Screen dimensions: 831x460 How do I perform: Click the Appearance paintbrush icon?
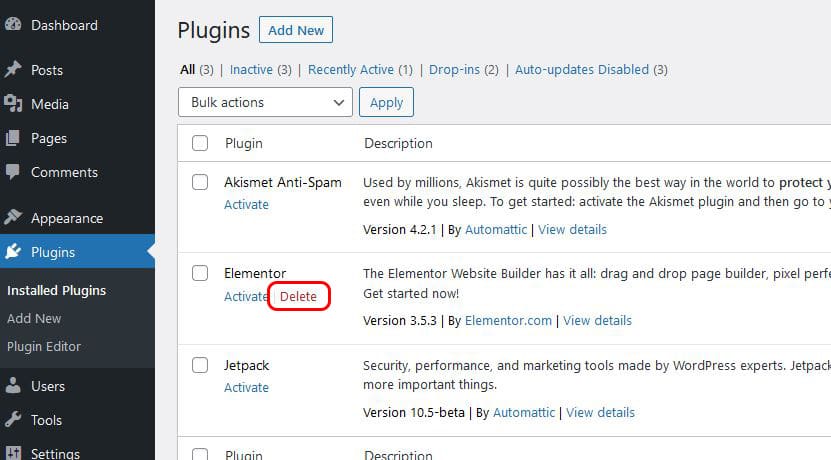14,218
